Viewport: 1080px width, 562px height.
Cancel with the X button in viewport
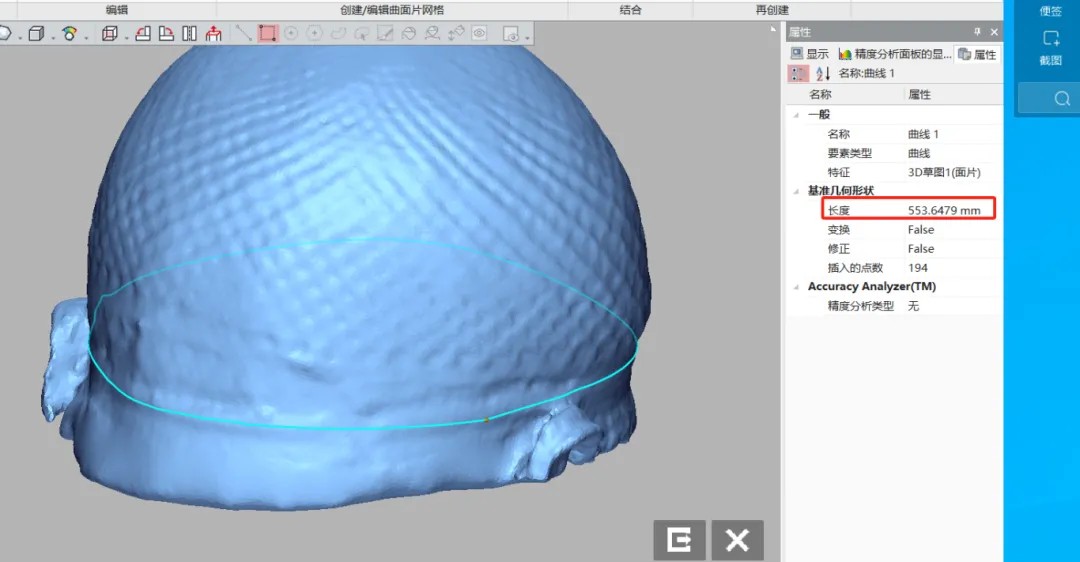[x=737, y=541]
